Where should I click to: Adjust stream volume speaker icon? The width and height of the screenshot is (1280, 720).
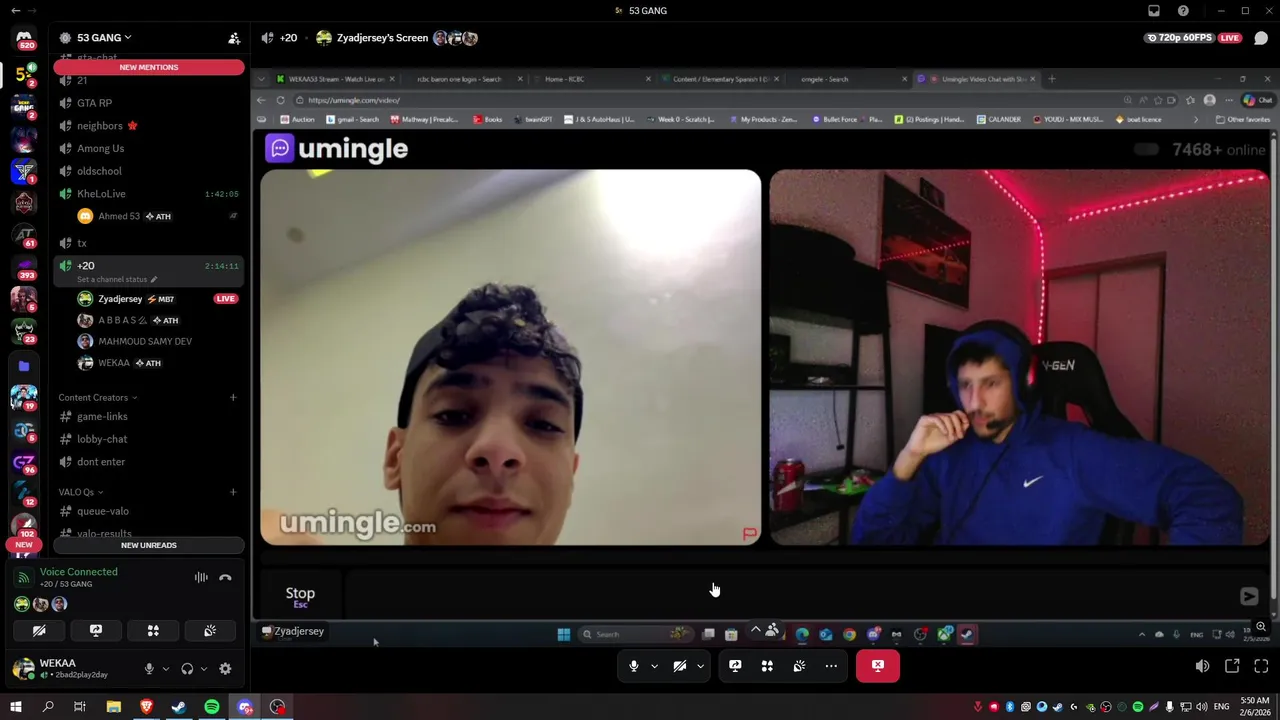1202,666
